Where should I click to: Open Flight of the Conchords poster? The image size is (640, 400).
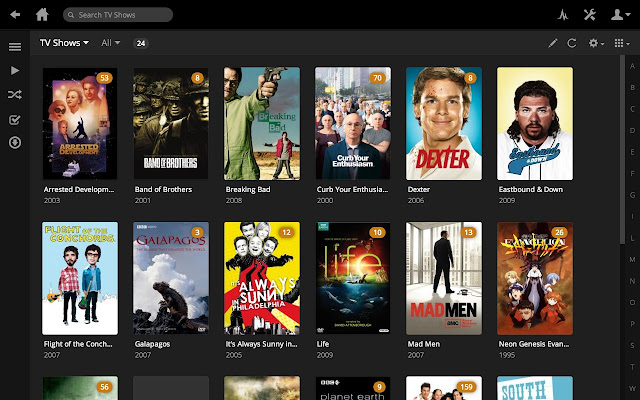click(x=80, y=278)
